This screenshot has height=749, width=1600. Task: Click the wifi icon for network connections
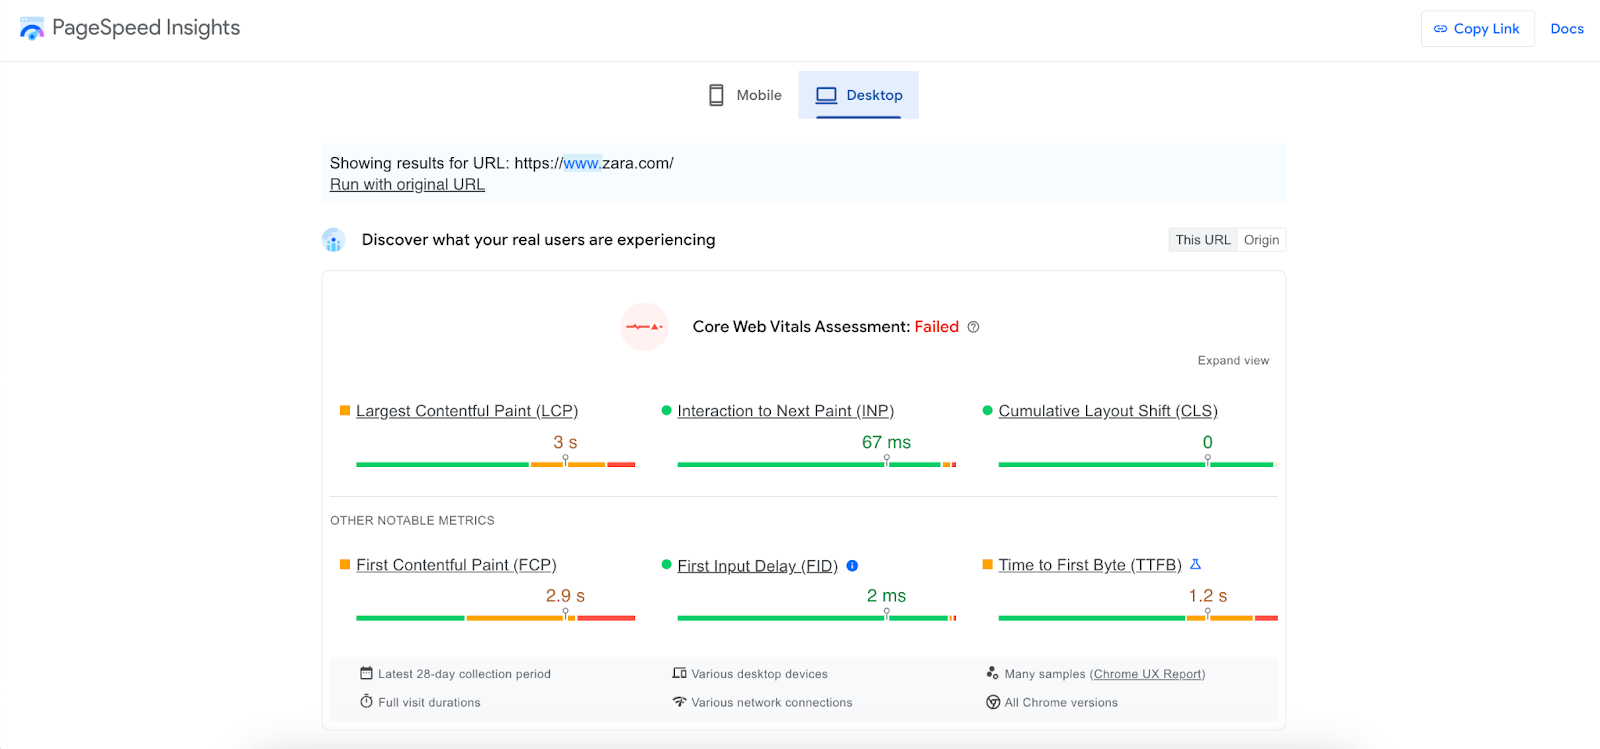[x=679, y=701]
